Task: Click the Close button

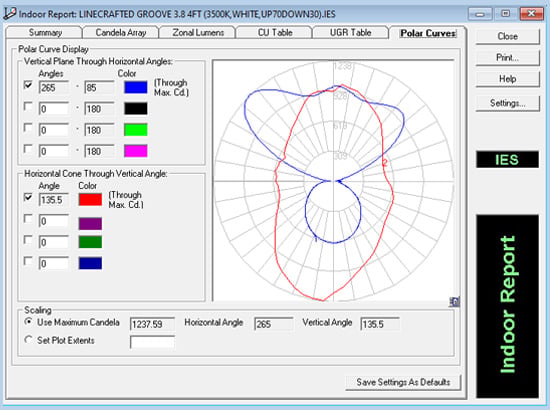Action: [x=507, y=36]
